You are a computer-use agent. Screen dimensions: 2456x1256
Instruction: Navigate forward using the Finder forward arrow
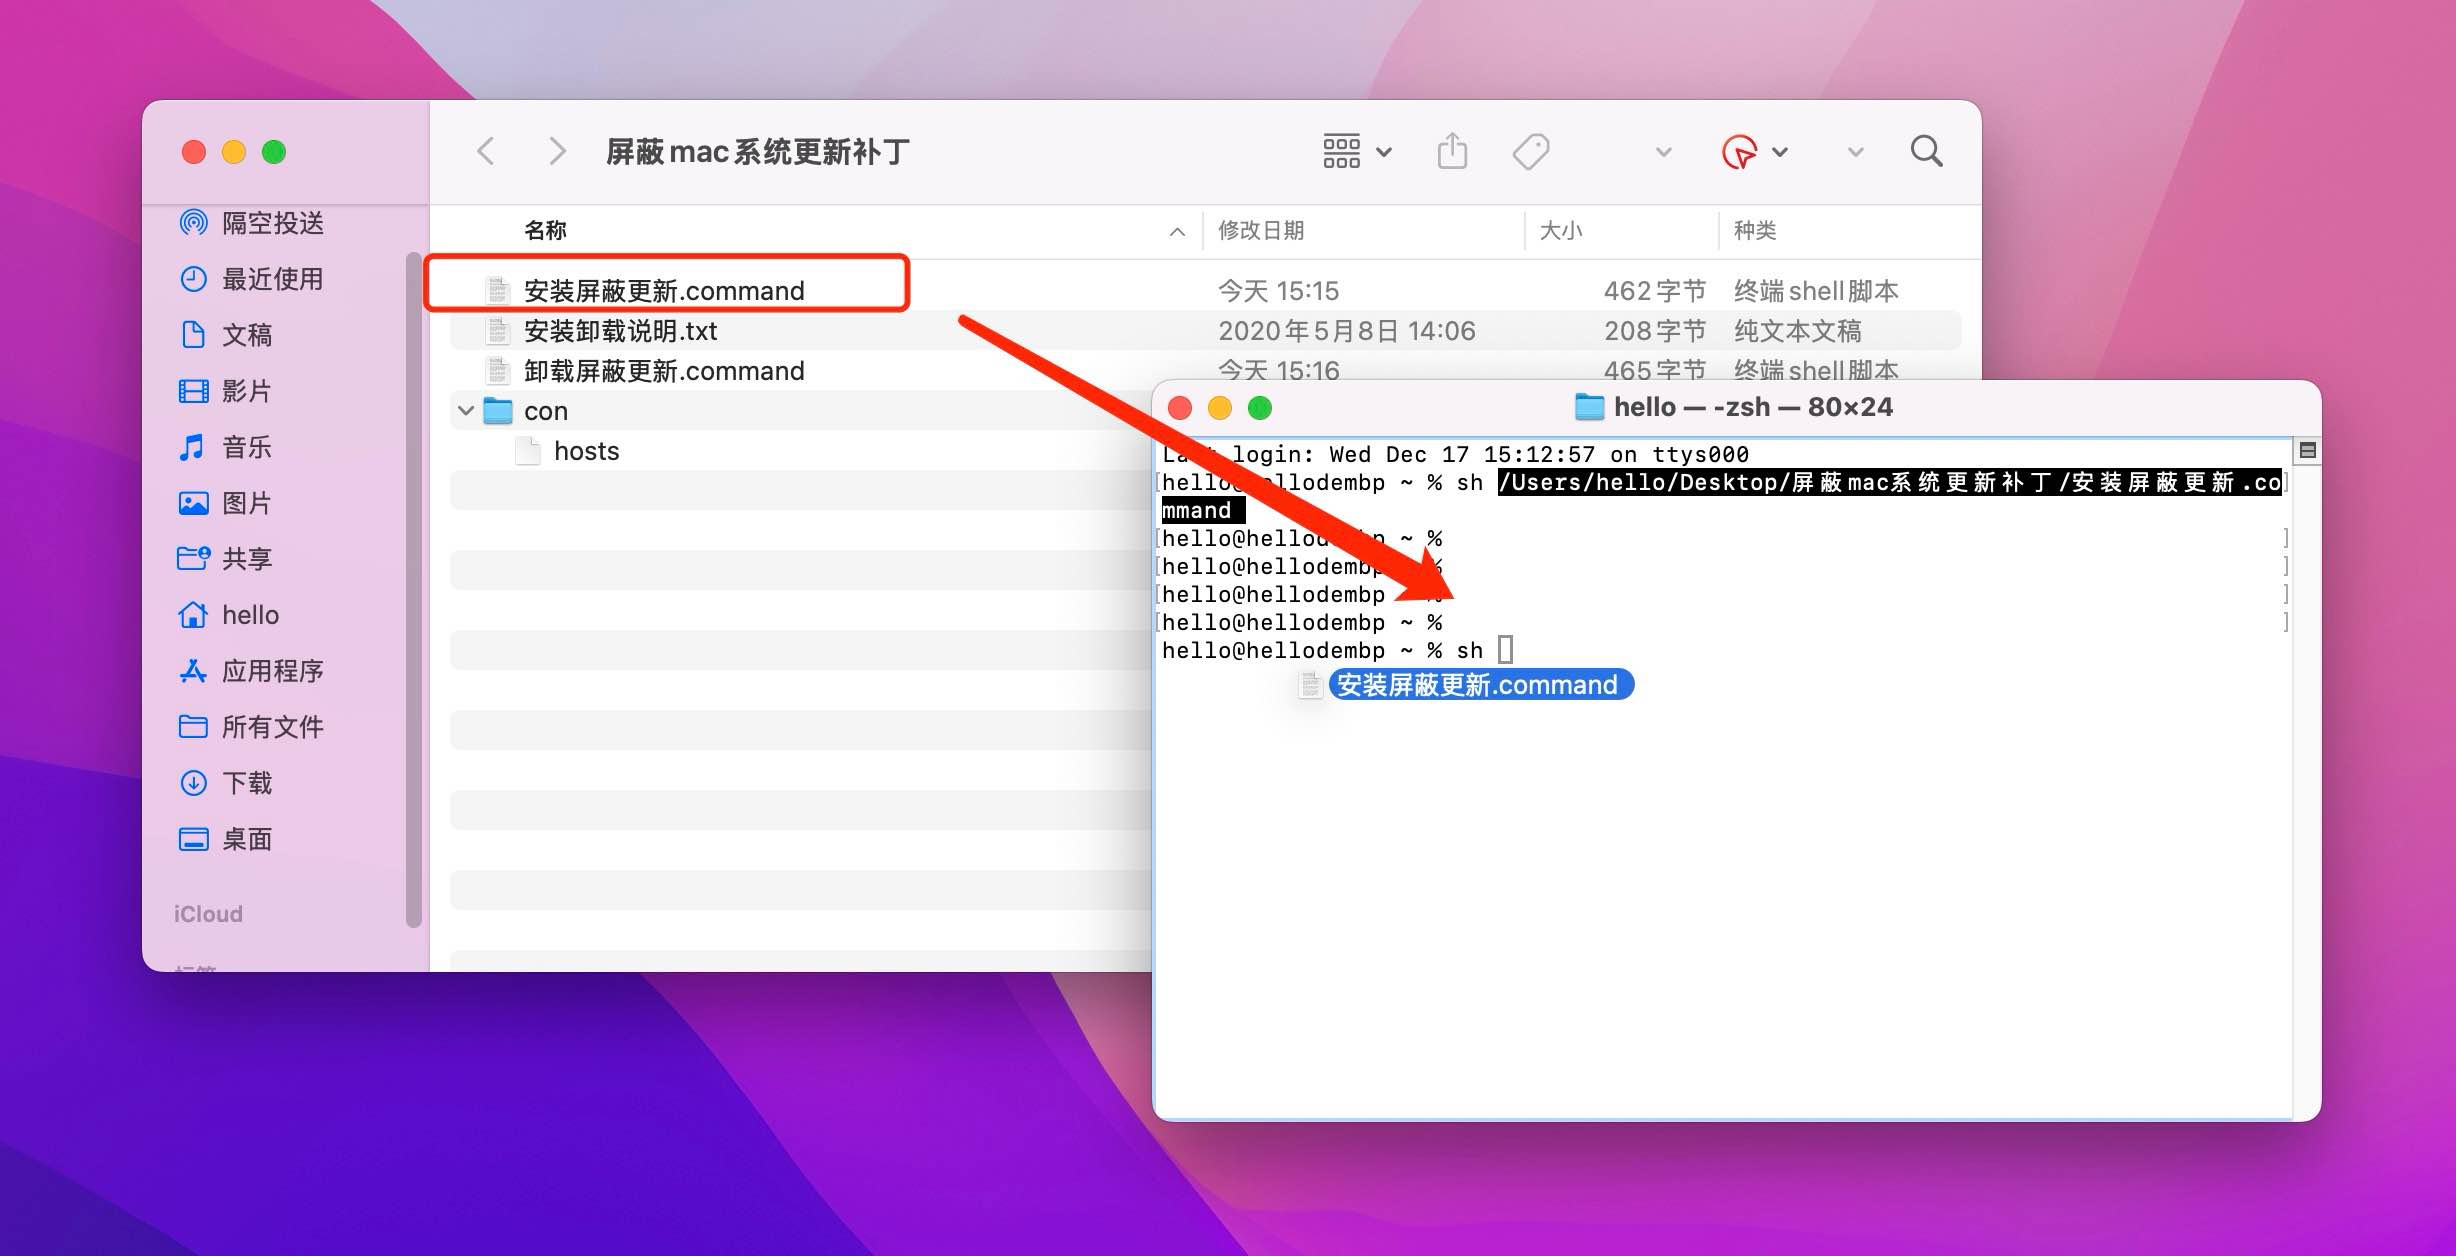click(x=557, y=150)
